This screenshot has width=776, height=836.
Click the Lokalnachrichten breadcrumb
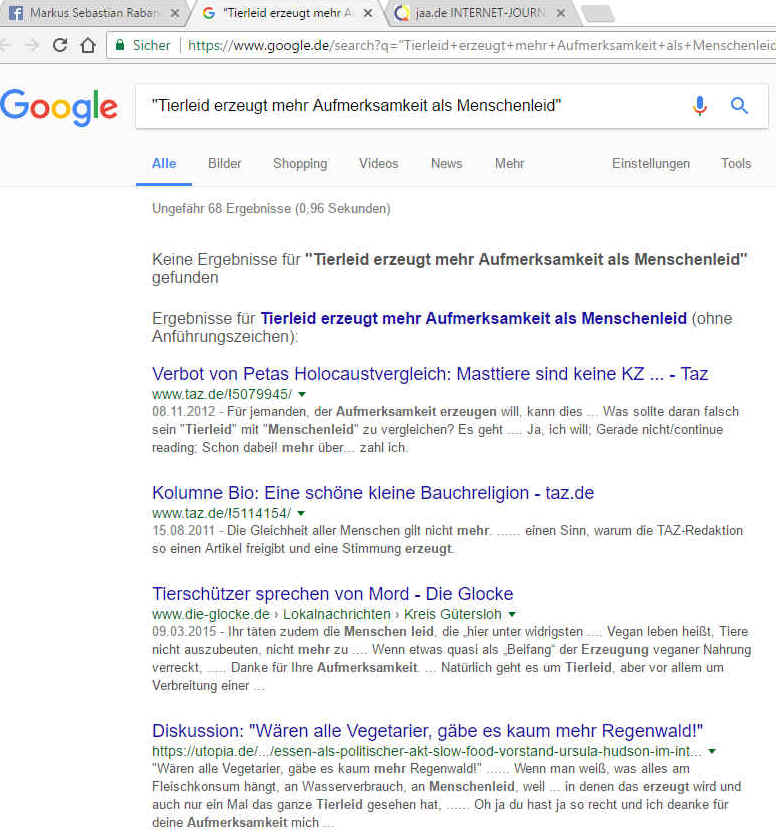coord(337,614)
